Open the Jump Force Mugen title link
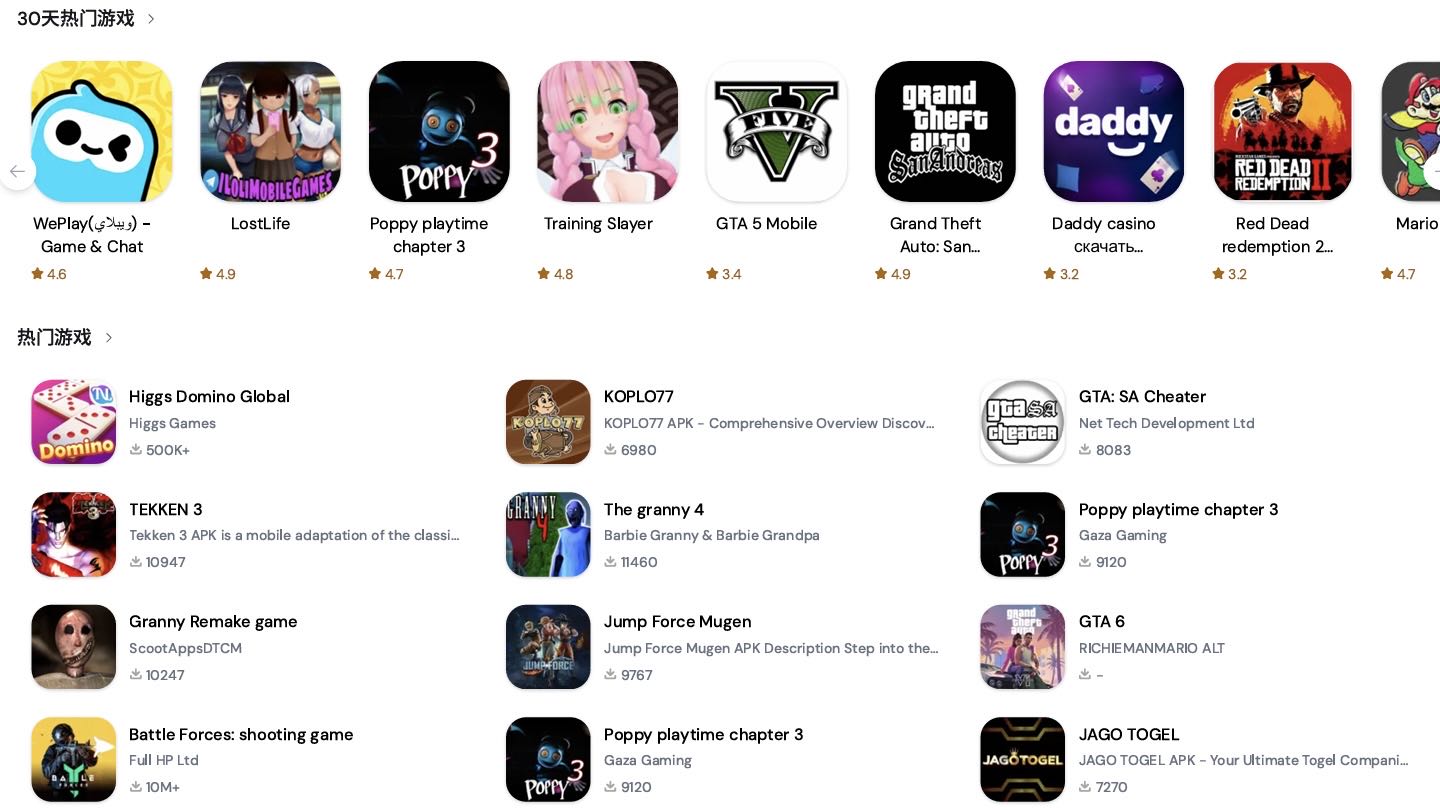 (x=677, y=621)
